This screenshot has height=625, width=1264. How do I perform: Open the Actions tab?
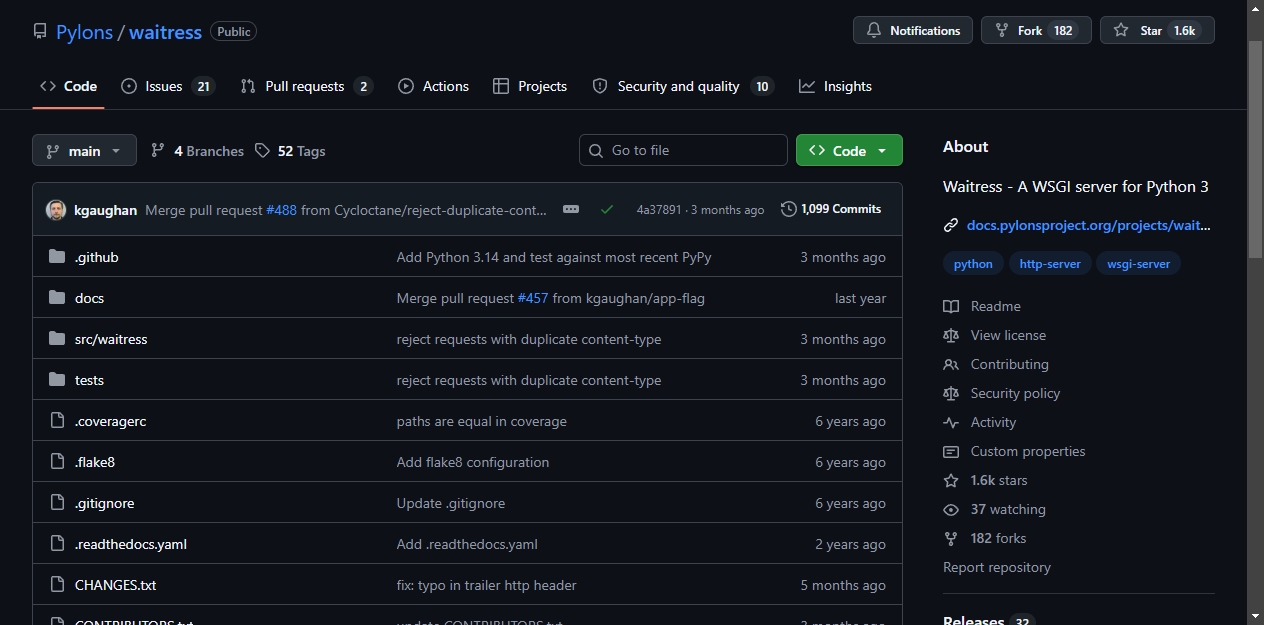tap(433, 86)
